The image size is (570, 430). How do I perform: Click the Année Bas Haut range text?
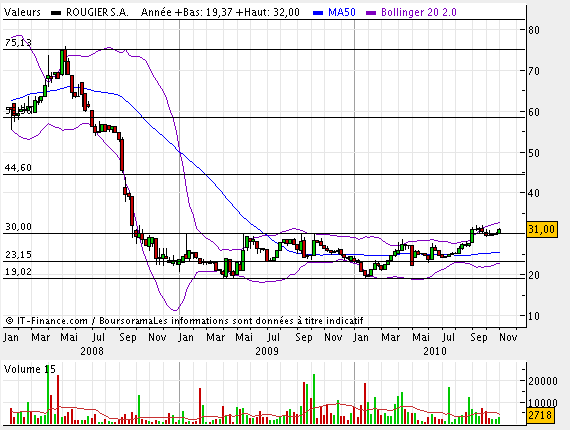220,12
